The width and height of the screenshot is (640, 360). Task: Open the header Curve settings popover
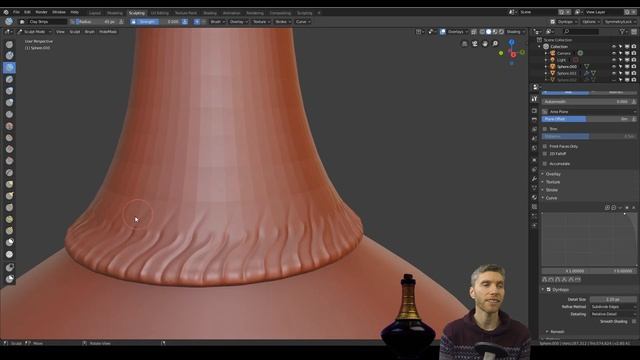pos(302,22)
